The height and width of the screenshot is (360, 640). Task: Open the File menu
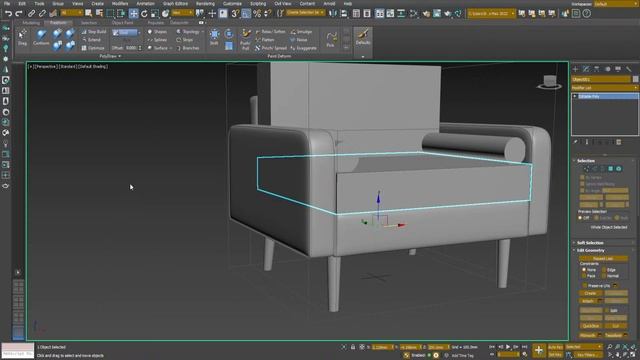pos(7,4)
